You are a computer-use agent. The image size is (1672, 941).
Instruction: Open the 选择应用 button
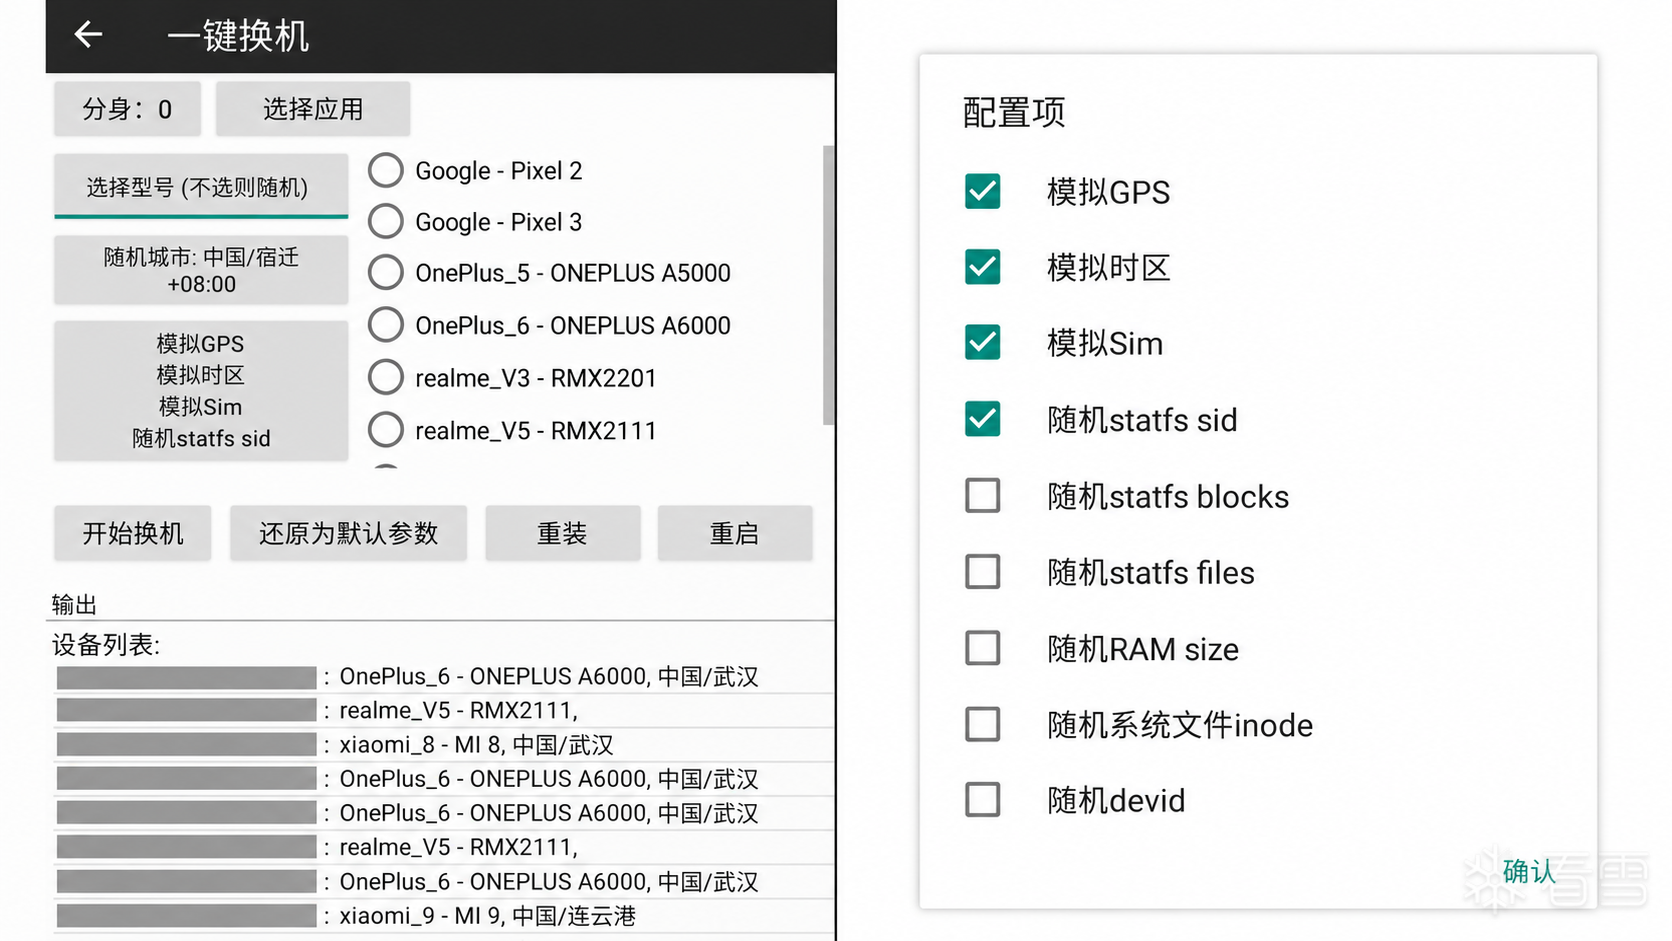click(313, 109)
